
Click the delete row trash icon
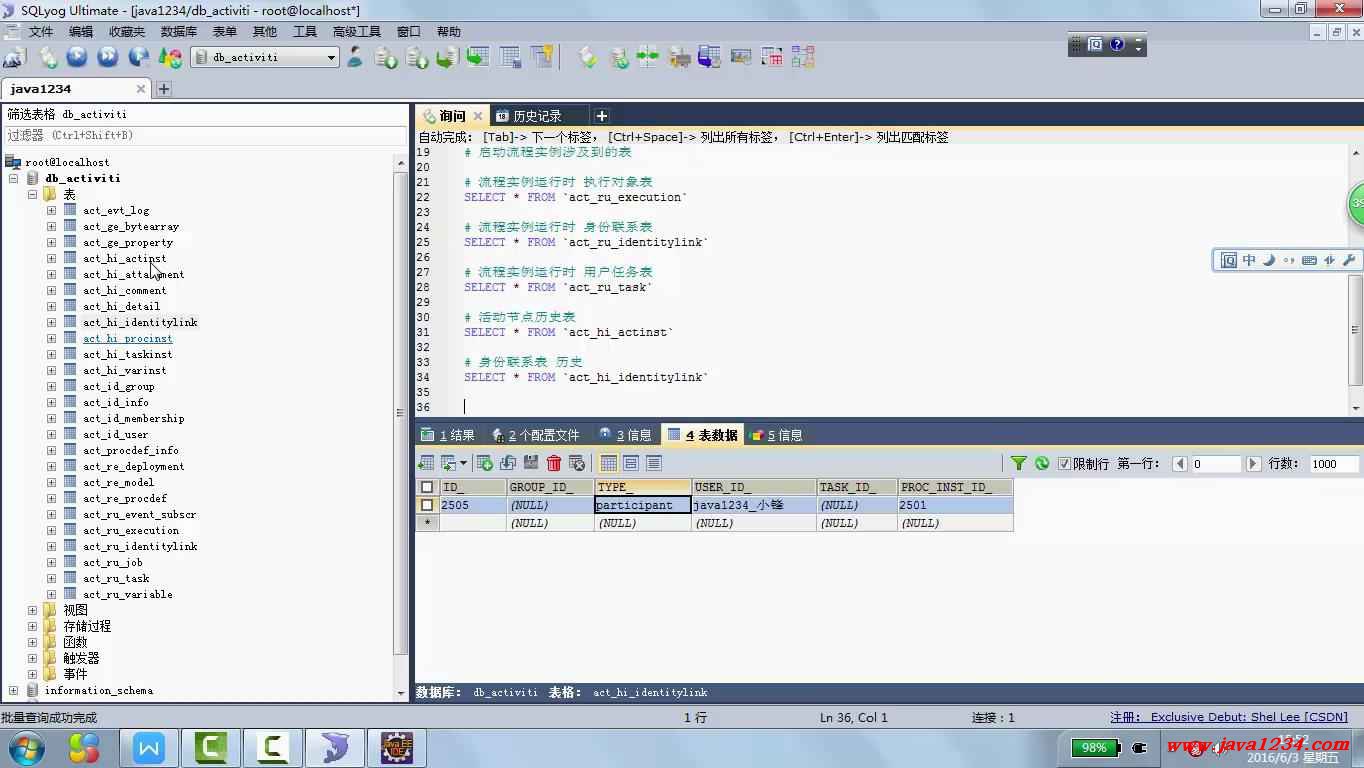(x=554, y=463)
